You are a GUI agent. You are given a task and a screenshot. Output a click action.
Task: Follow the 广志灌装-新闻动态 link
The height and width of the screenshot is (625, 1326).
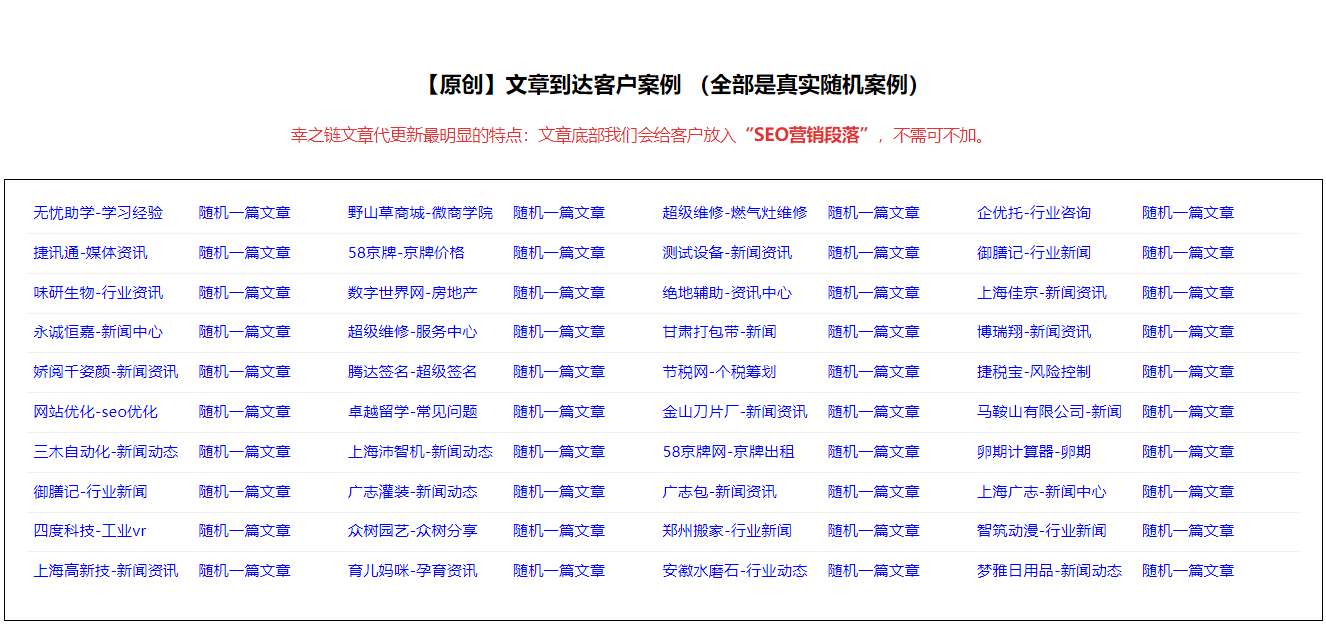click(413, 492)
